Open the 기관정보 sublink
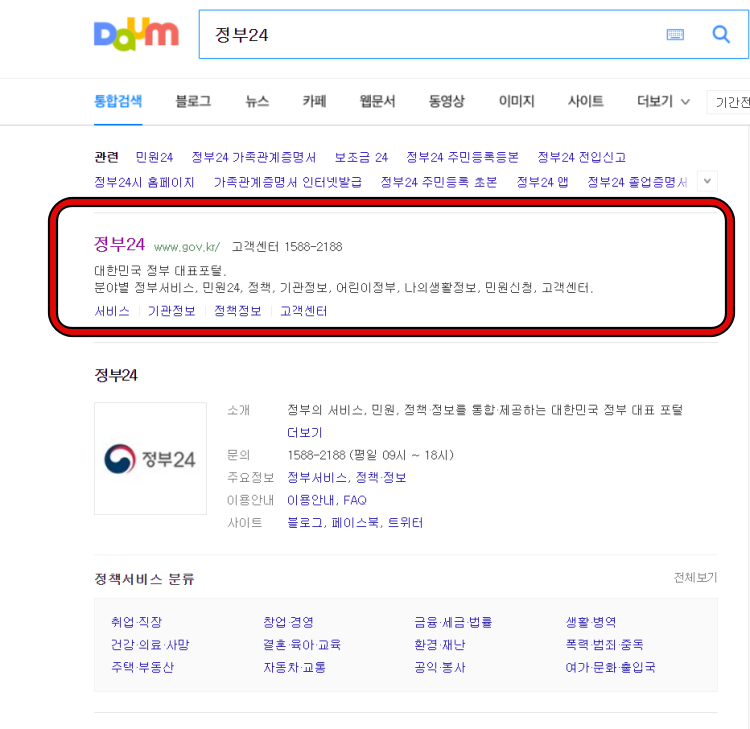This screenshot has height=729, width=750. 171,311
